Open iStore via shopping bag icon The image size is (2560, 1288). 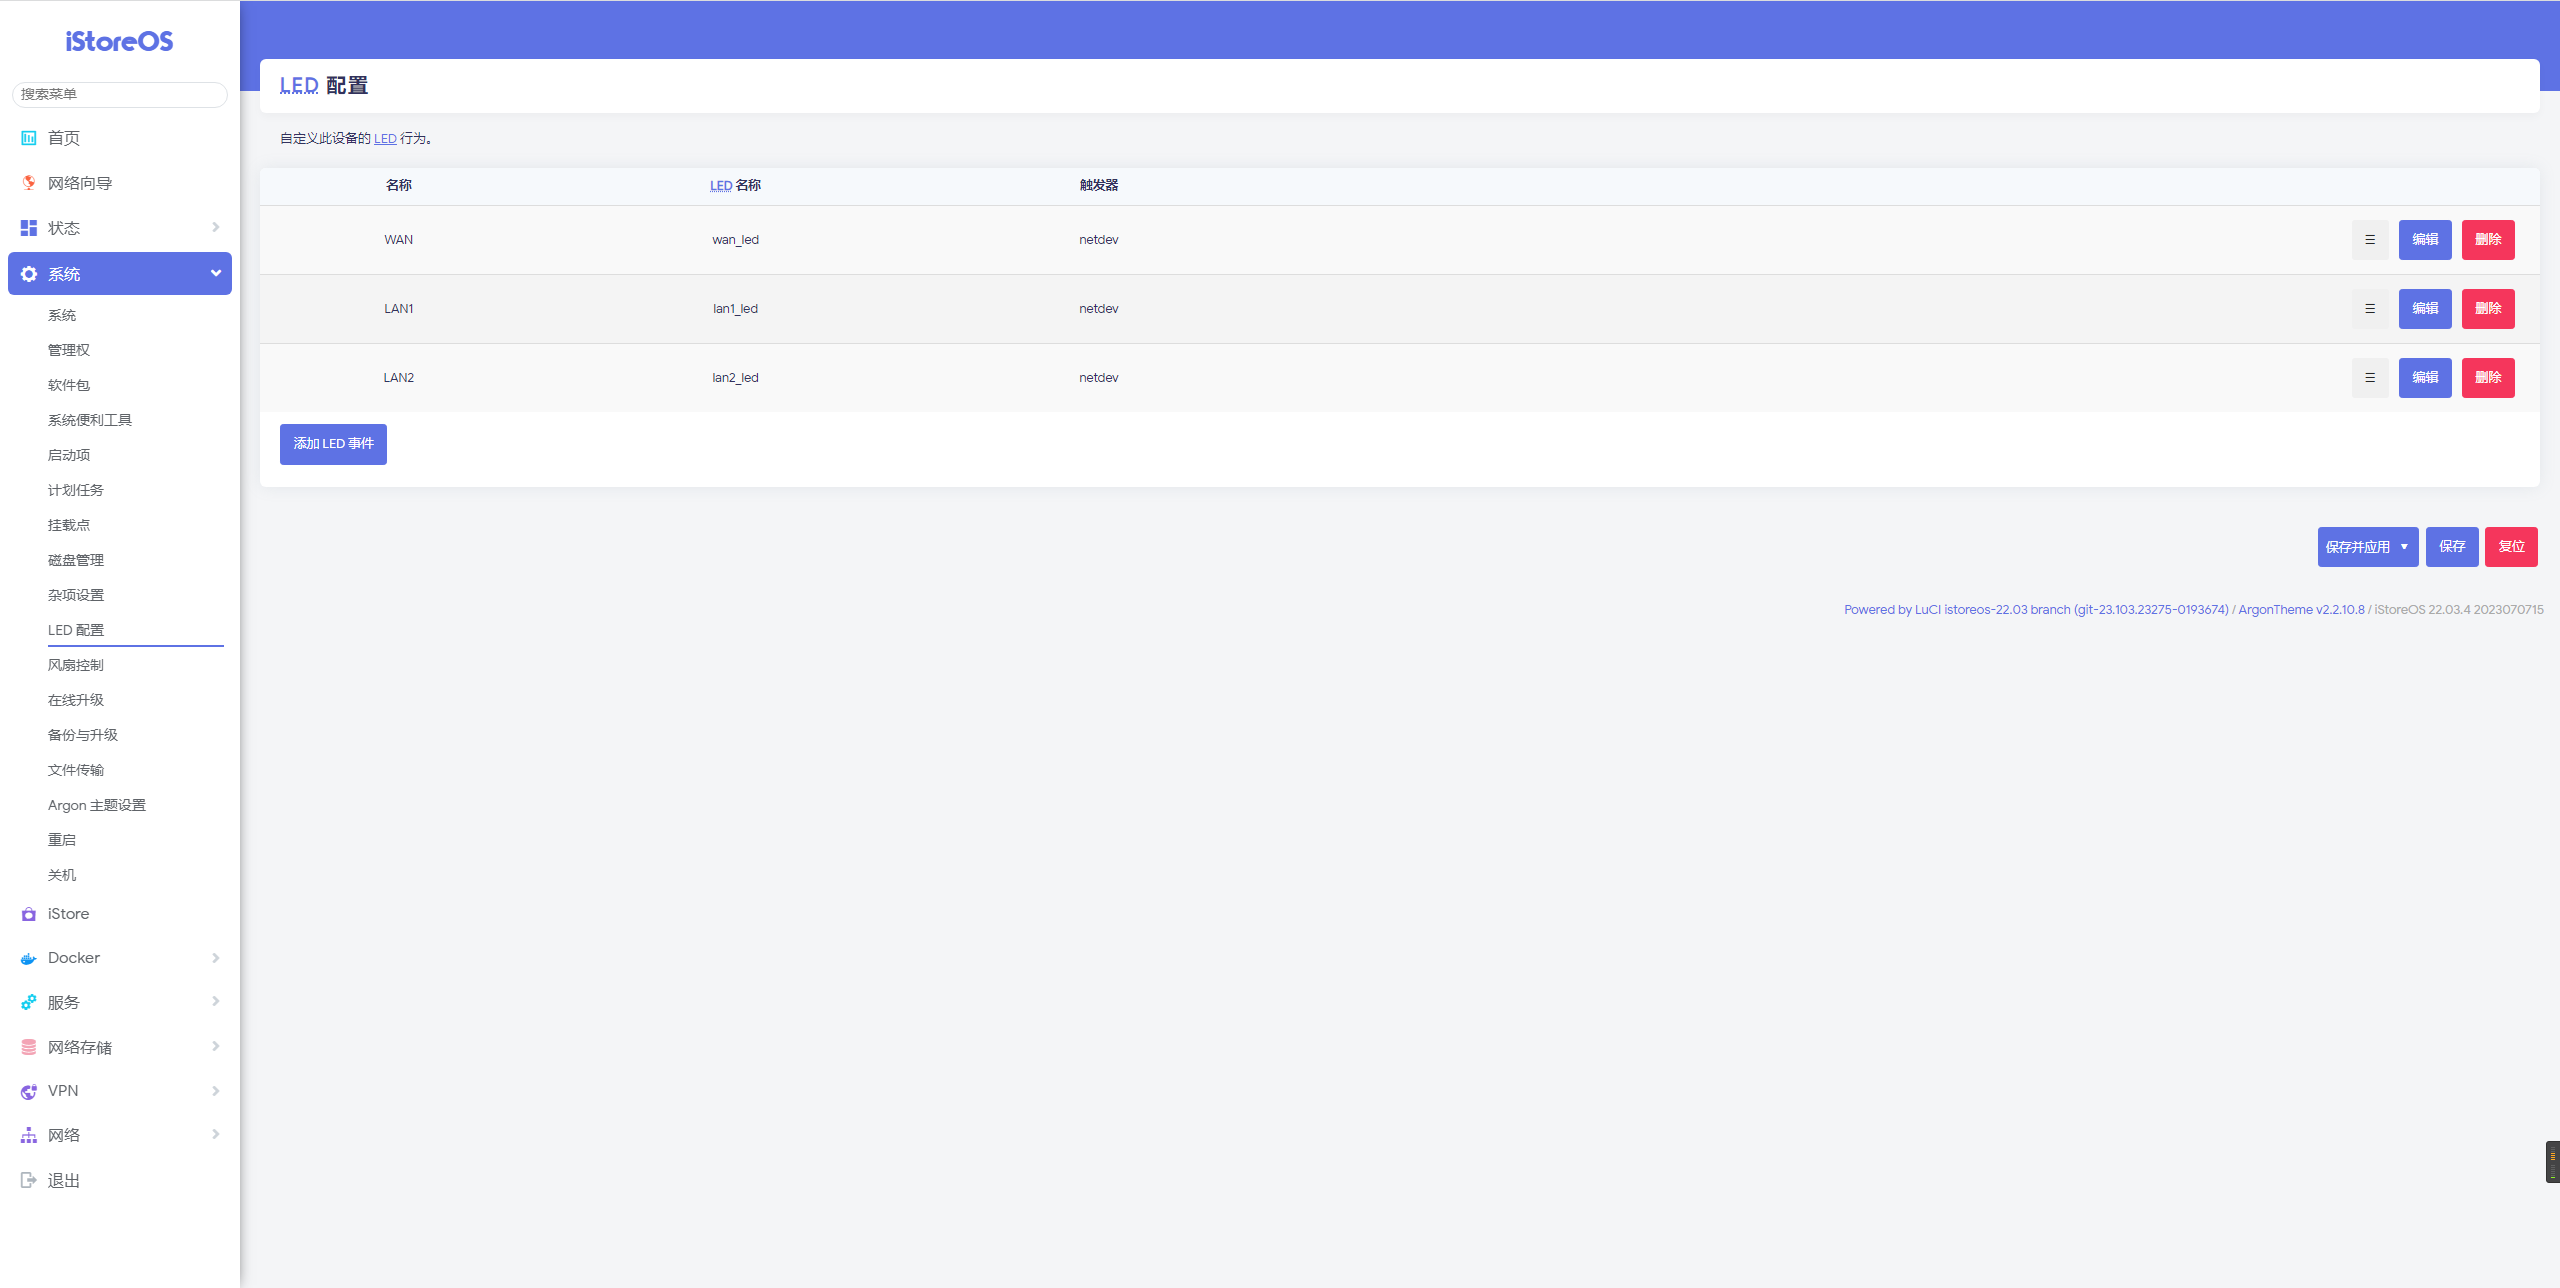tap(29, 914)
